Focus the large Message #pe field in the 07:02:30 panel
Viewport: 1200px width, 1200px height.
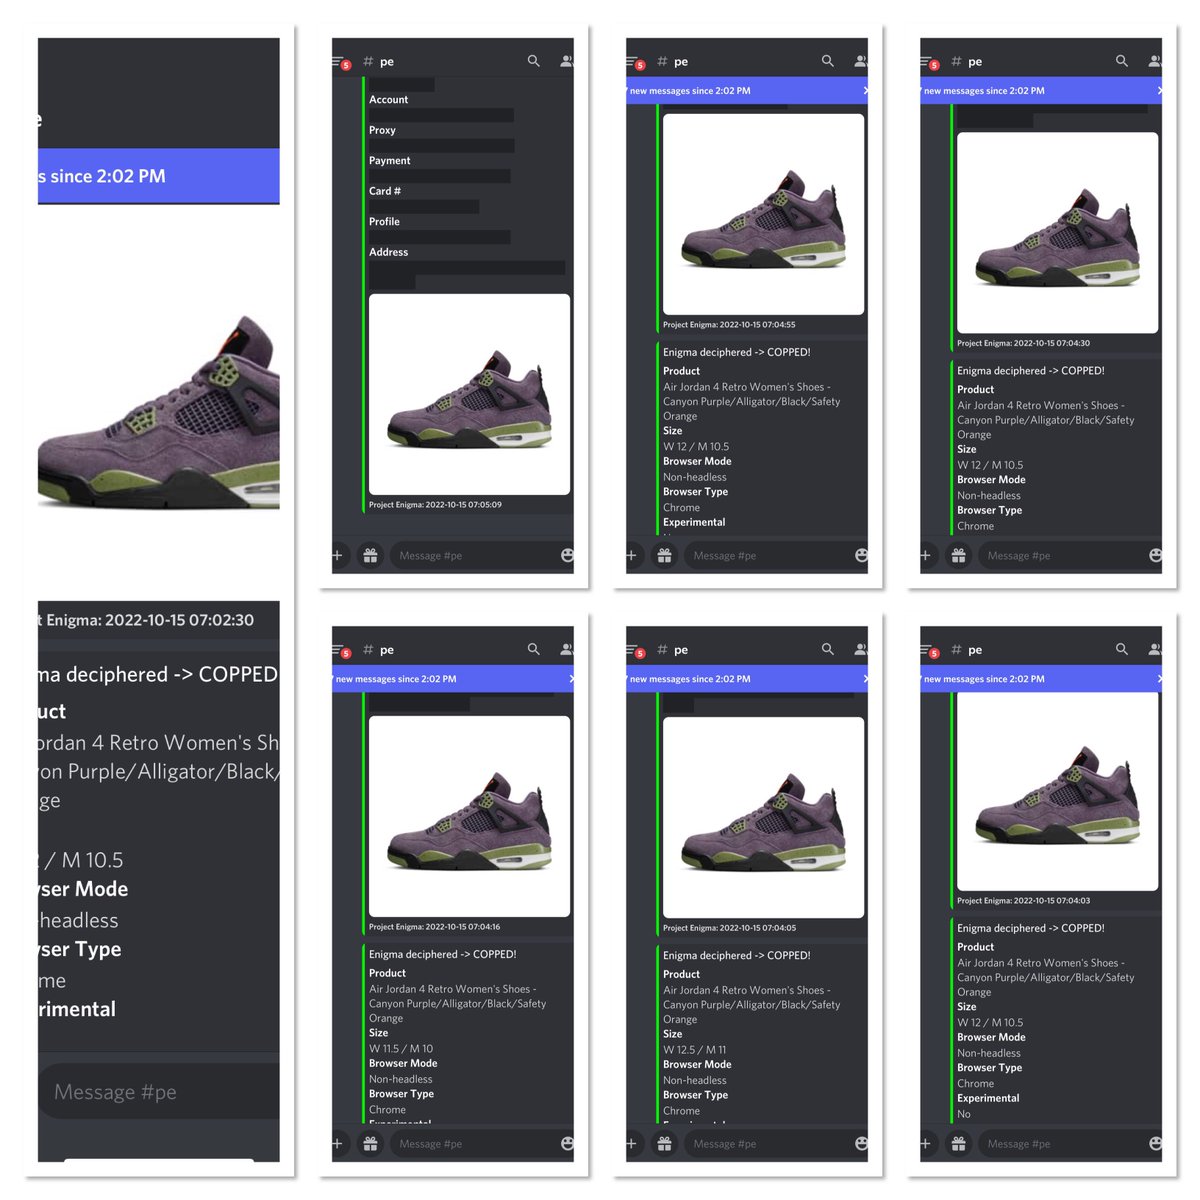coord(159,1091)
